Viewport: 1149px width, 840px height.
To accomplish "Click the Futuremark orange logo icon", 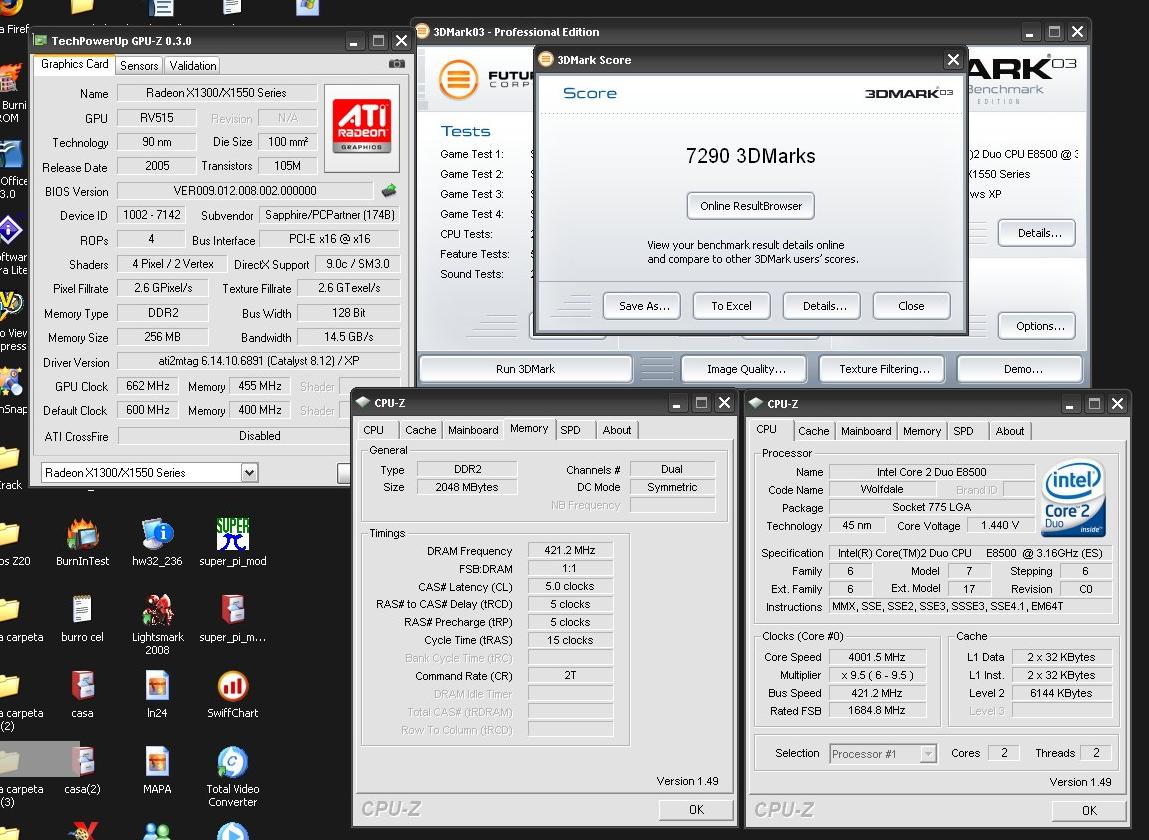I will click(458, 78).
